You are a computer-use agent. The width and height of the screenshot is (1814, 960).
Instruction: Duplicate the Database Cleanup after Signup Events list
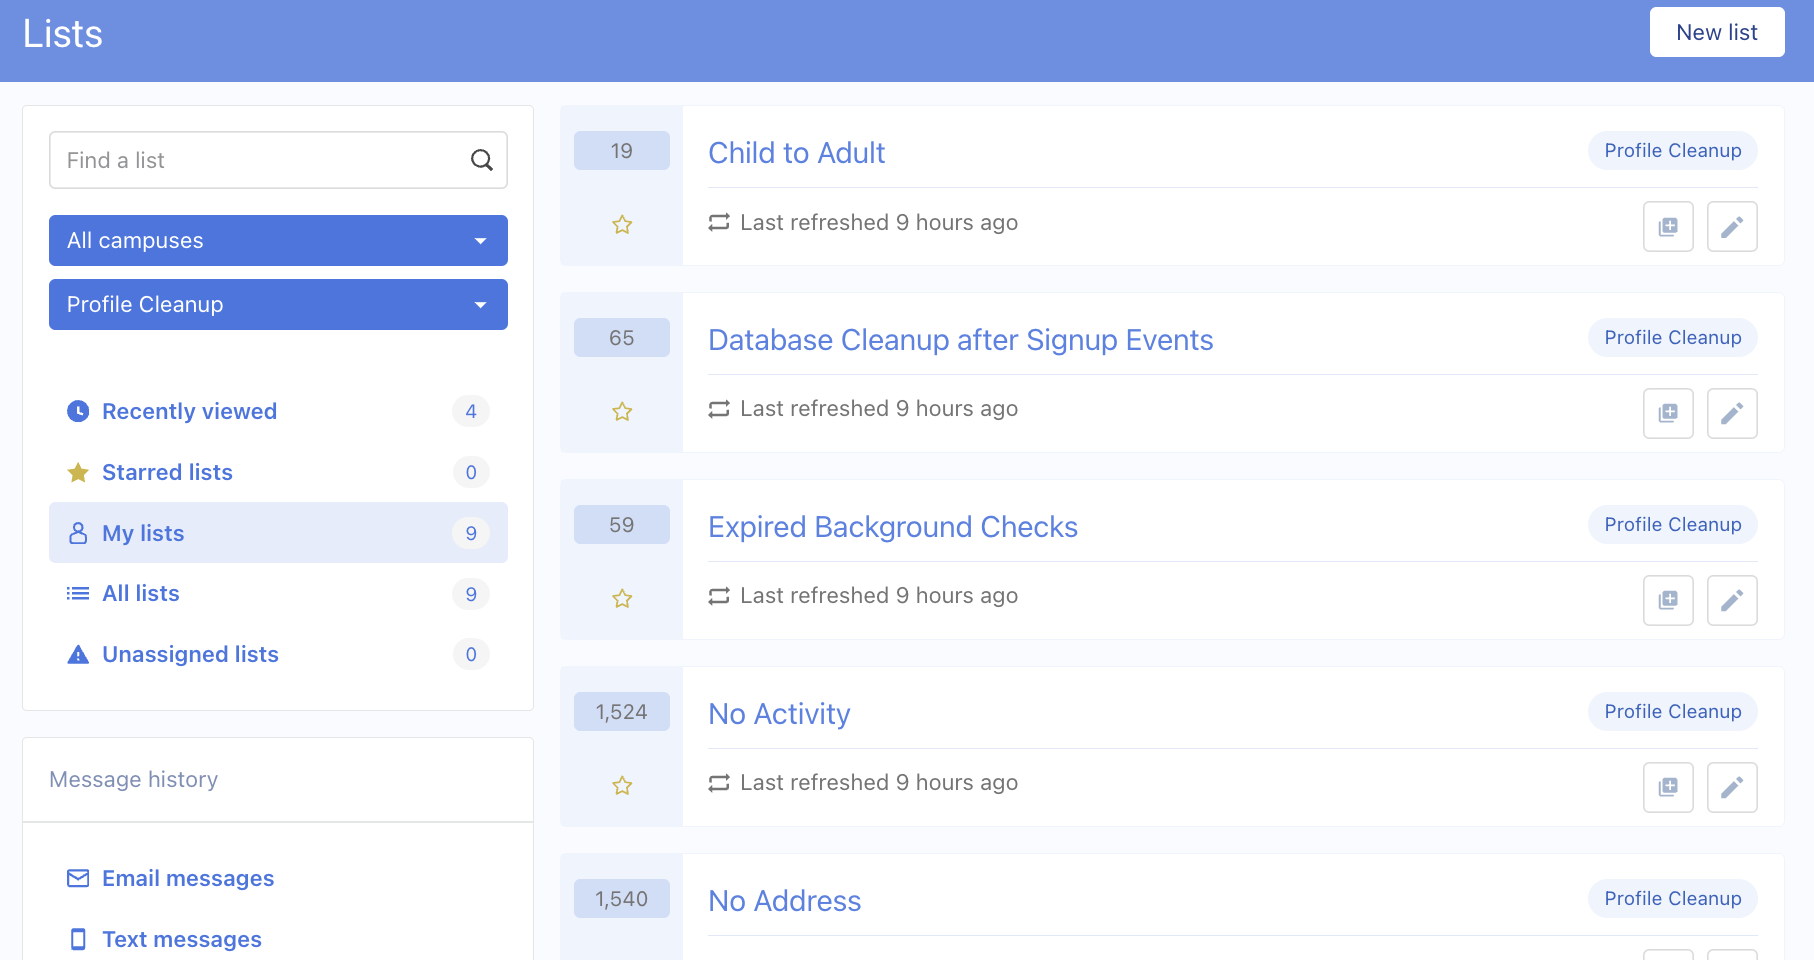1668,413
